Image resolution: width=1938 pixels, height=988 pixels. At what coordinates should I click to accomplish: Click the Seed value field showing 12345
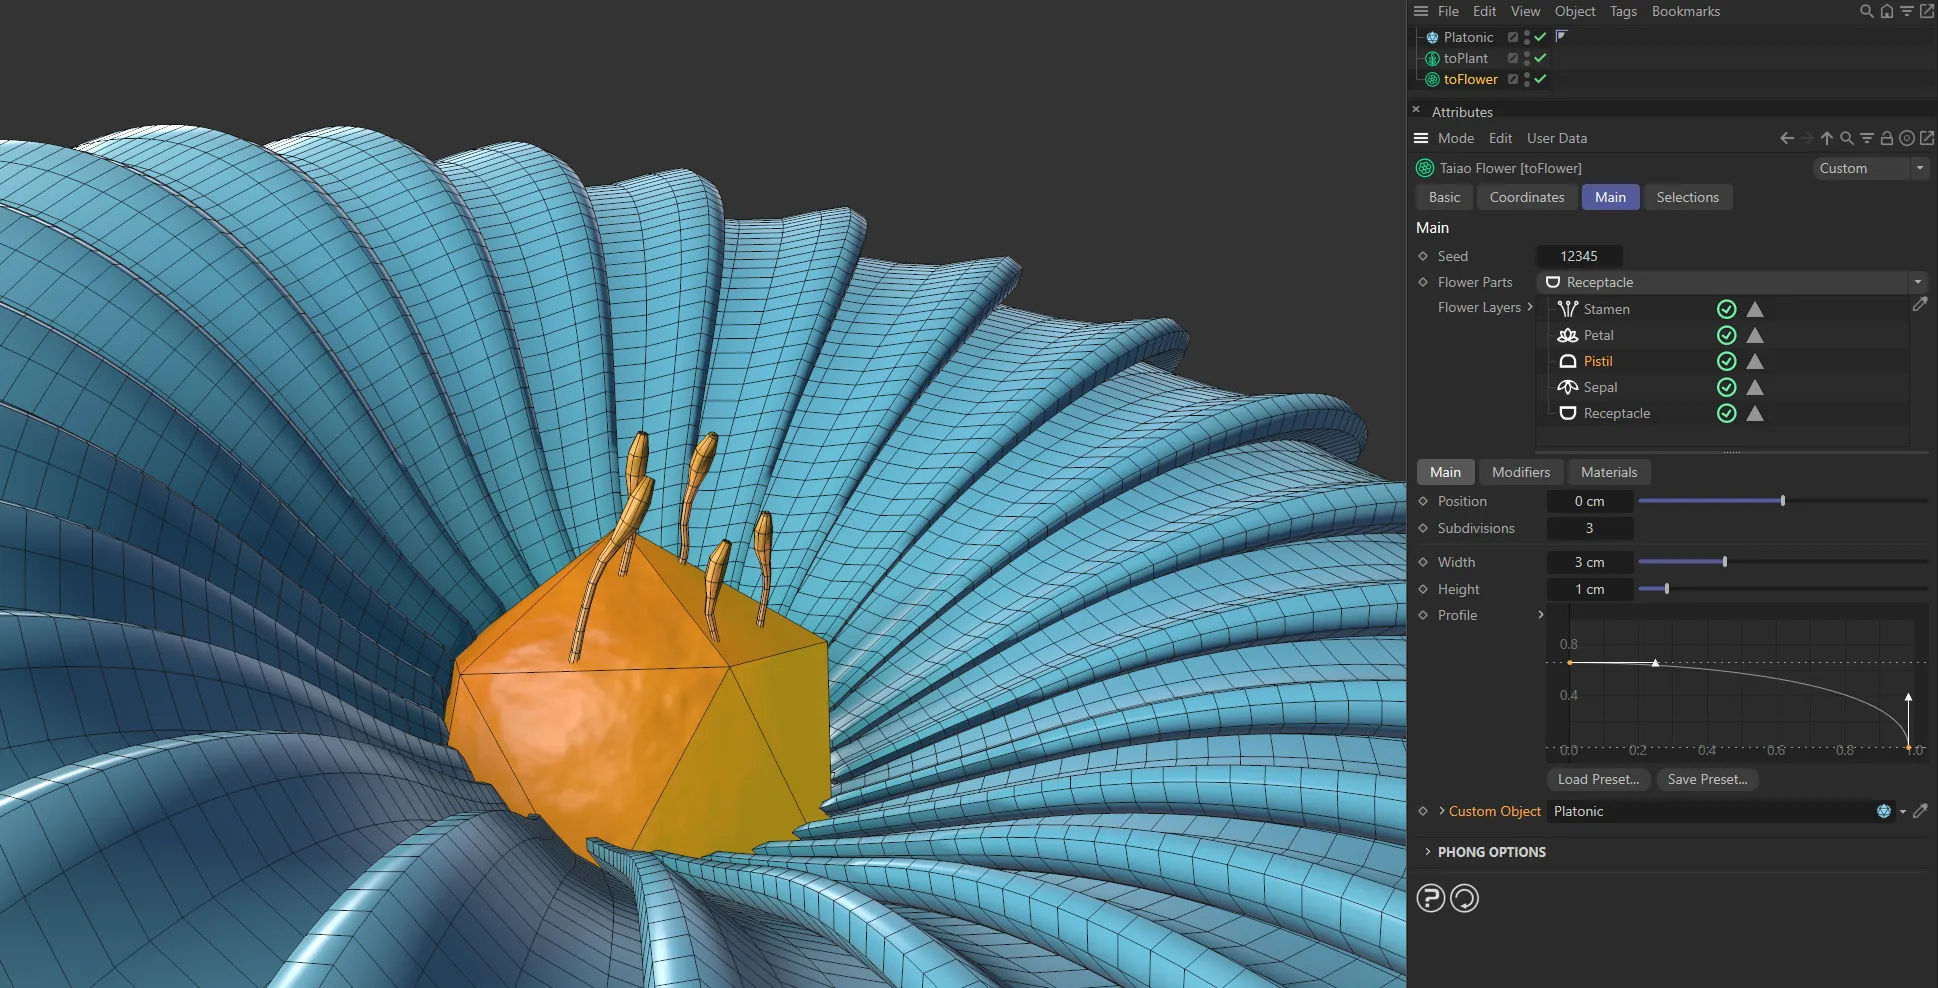[1579, 256]
